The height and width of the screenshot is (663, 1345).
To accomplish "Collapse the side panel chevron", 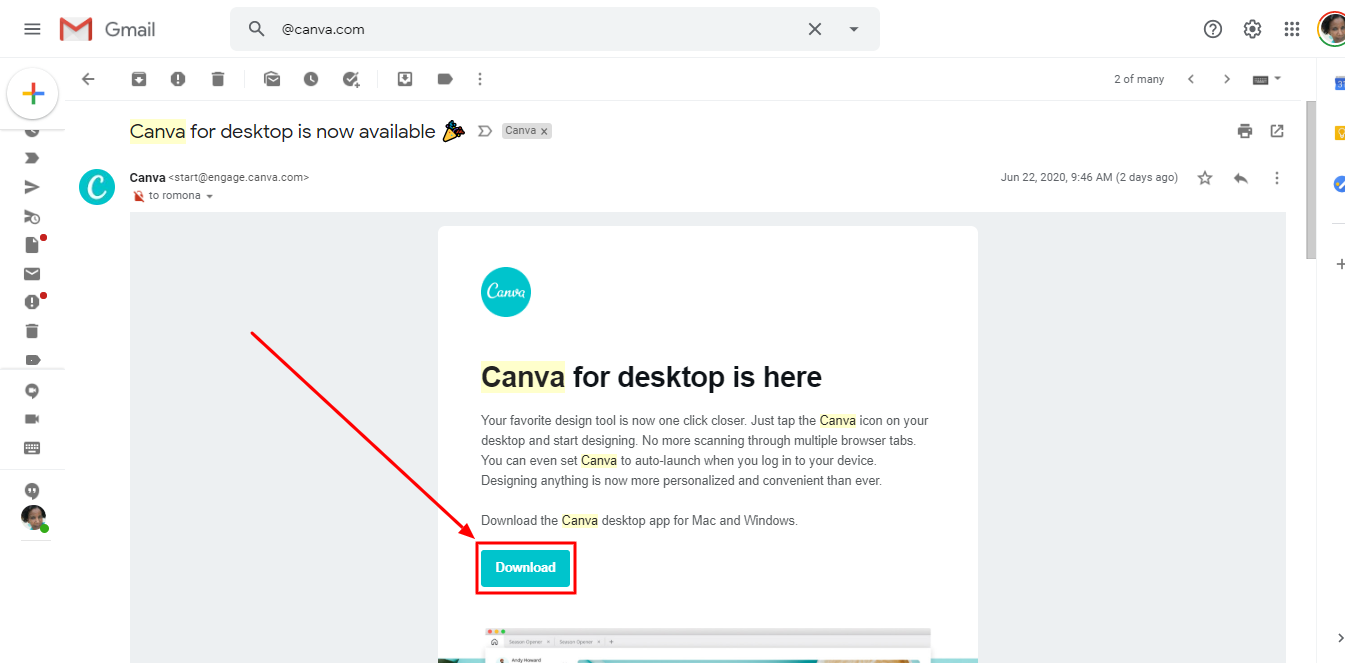I will click(x=1340, y=638).
